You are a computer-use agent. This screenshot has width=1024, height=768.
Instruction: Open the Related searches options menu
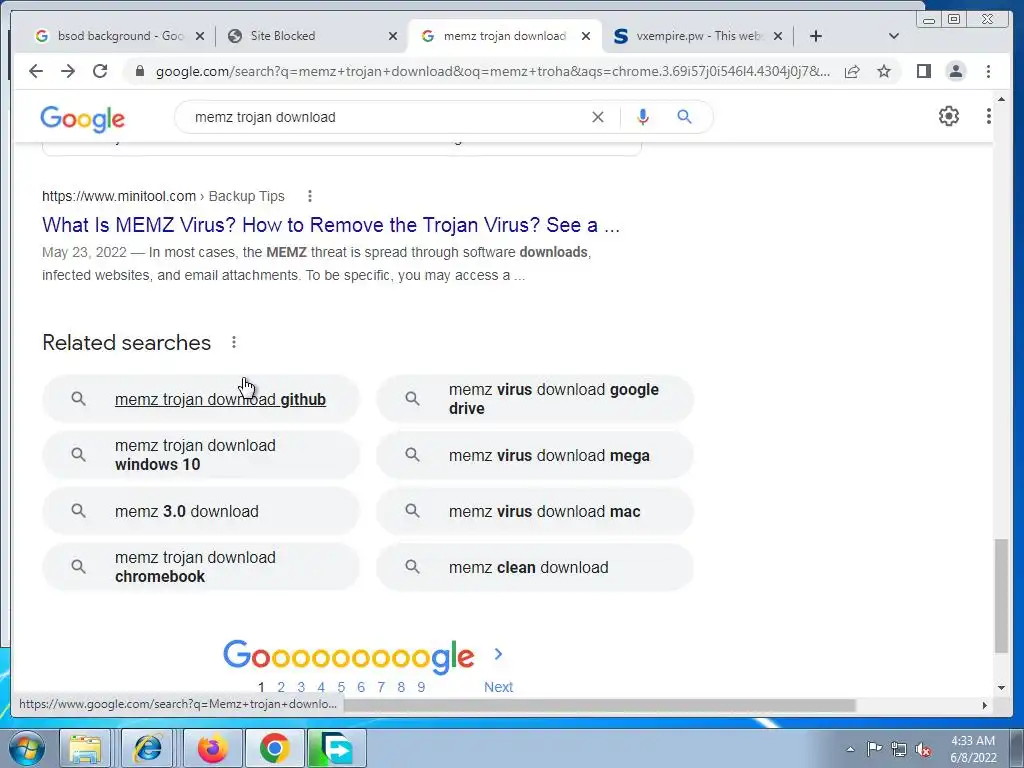coord(234,342)
